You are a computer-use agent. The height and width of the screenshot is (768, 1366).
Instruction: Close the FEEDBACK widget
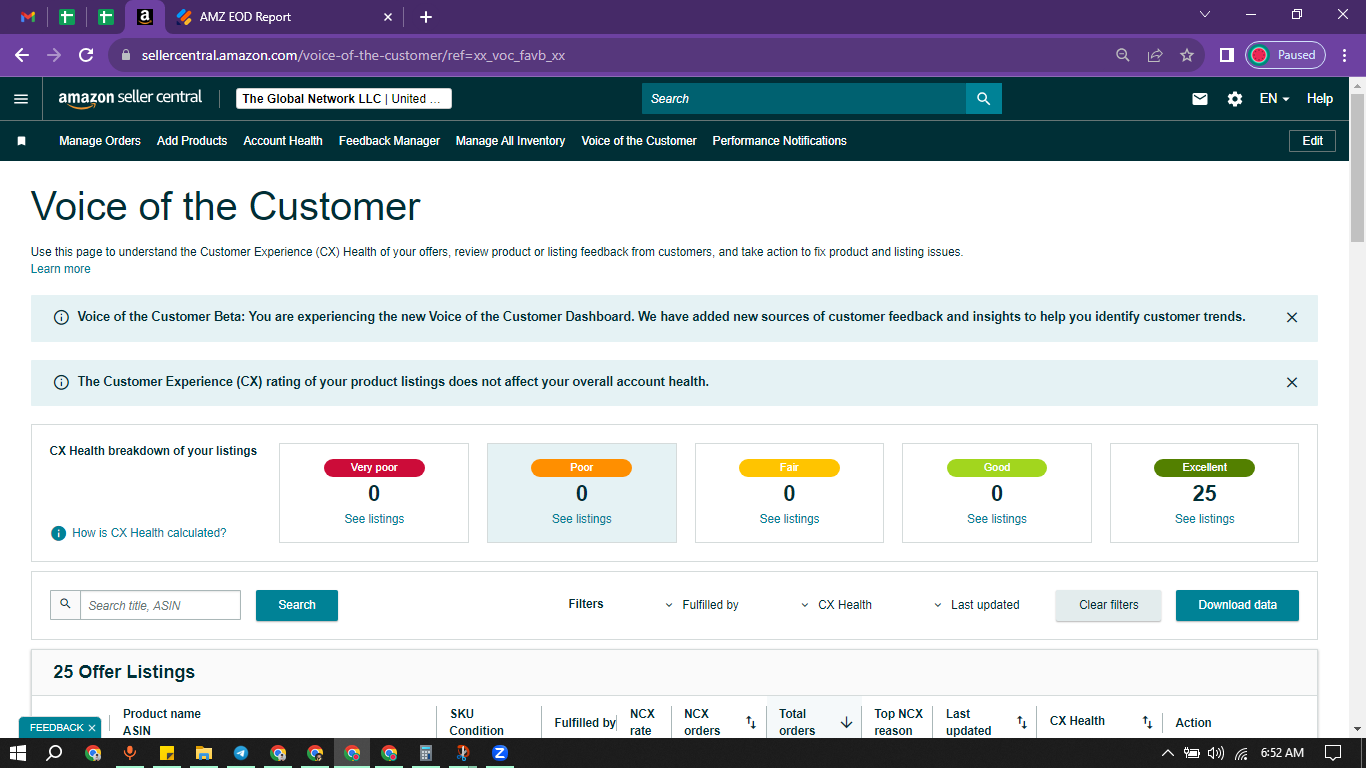tap(92, 728)
